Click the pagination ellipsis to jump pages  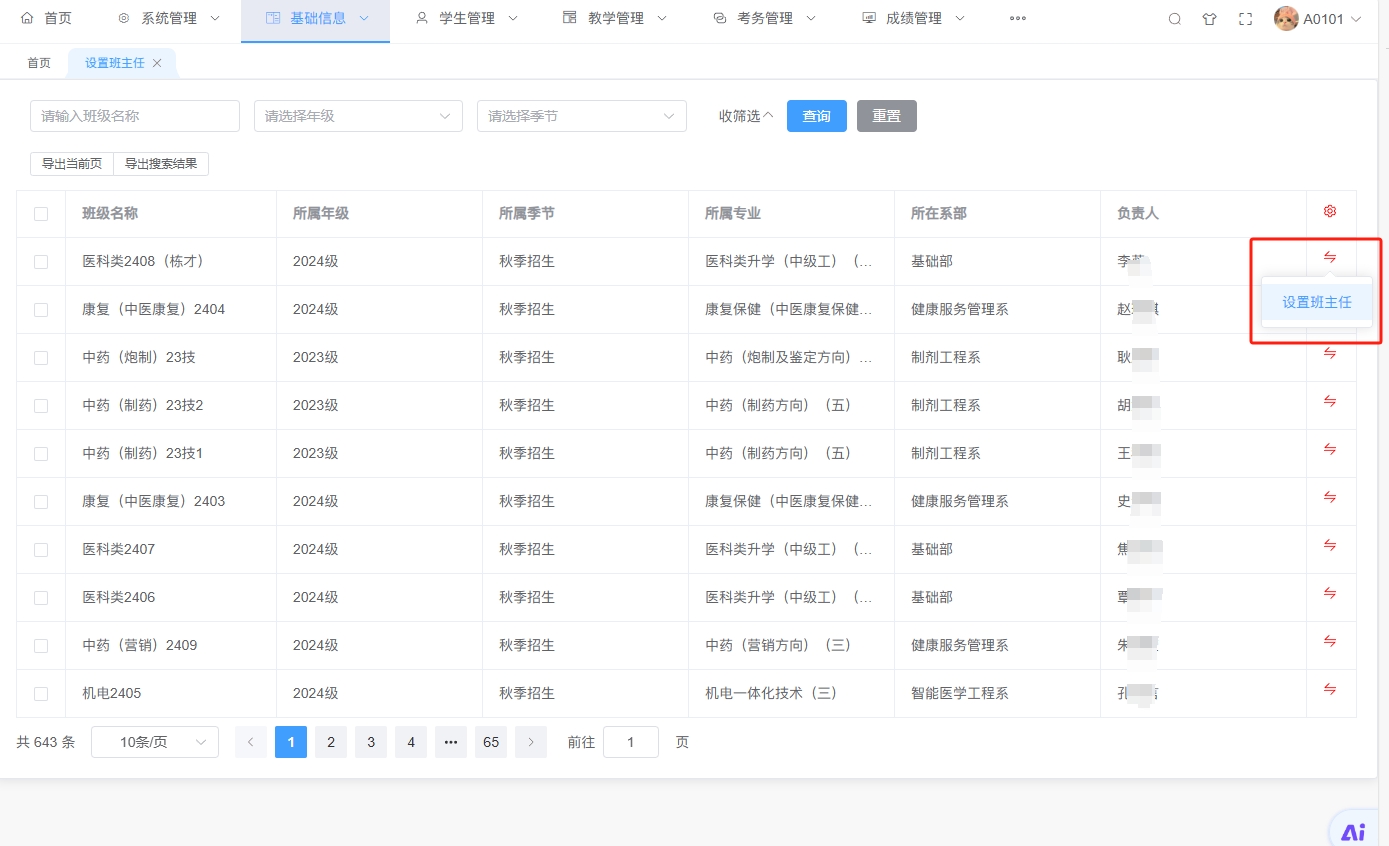[x=451, y=742]
